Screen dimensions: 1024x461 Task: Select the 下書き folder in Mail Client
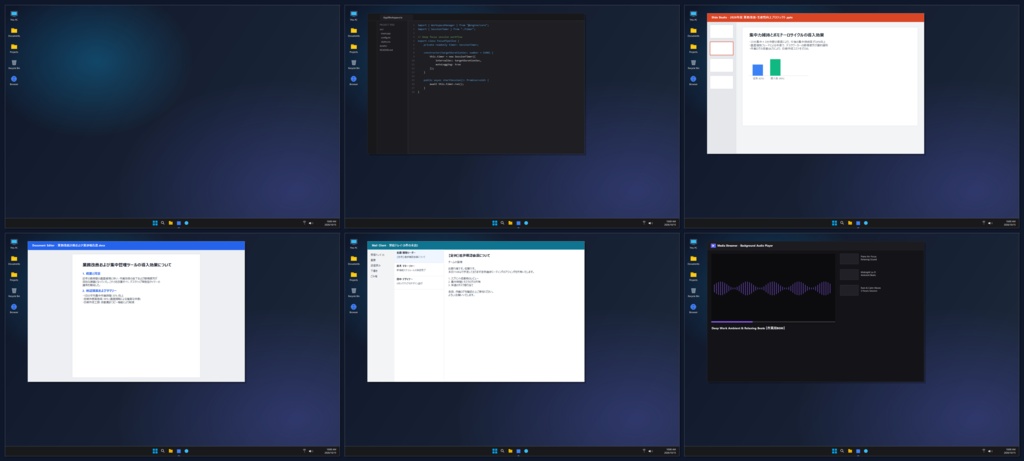point(374,270)
